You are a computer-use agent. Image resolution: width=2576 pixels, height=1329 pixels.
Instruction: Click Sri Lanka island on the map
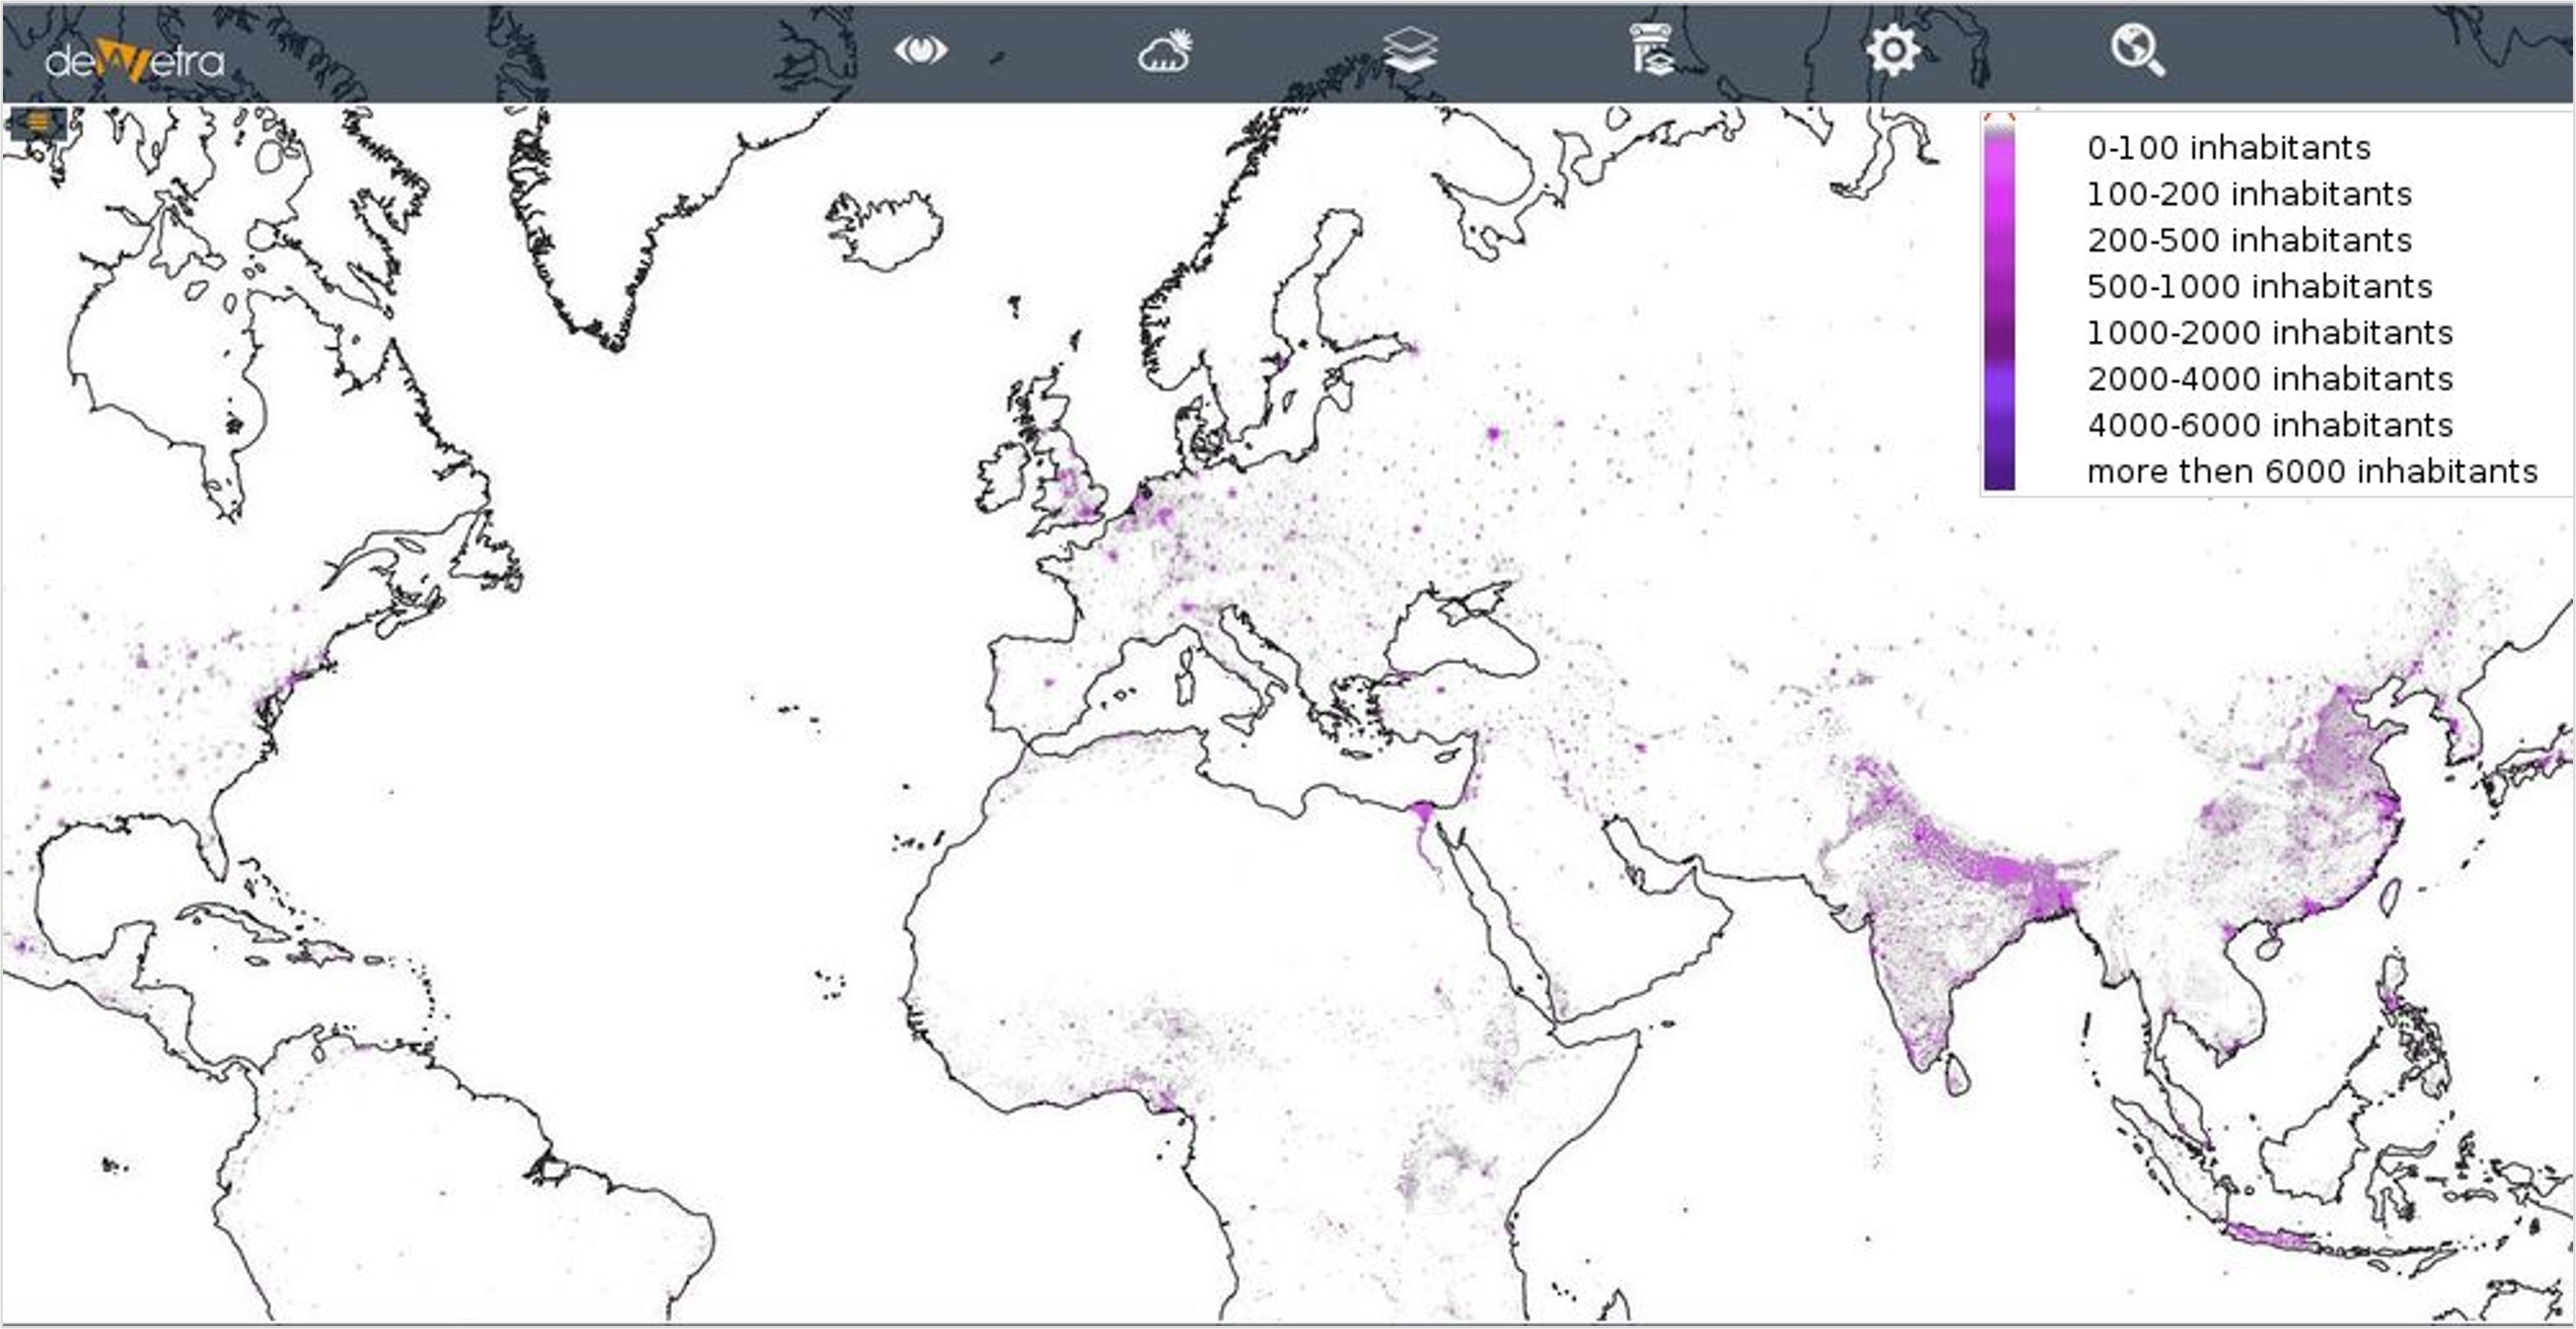tap(1956, 1074)
